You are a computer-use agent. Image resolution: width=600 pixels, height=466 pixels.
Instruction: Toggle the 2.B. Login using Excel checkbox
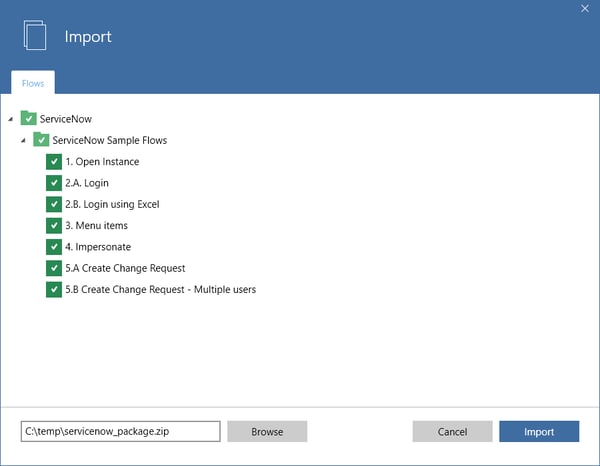53,204
